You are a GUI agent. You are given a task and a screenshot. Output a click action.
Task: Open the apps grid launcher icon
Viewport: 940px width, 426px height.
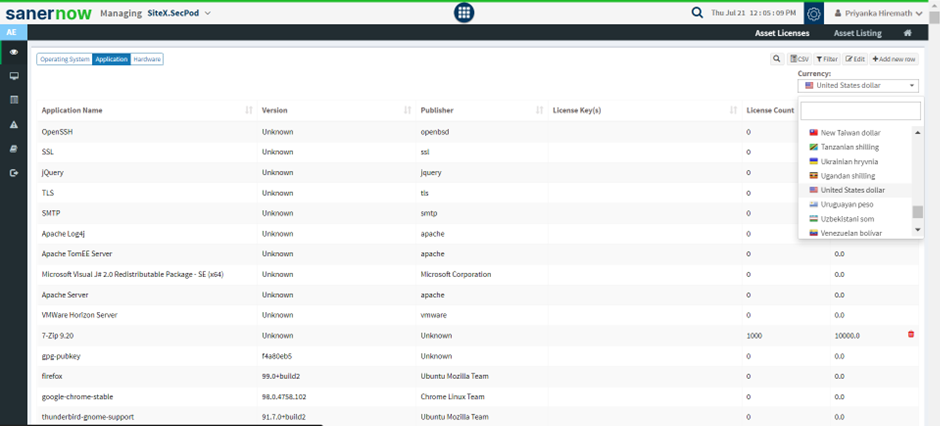pyautogui.click(x=464, y=13)
